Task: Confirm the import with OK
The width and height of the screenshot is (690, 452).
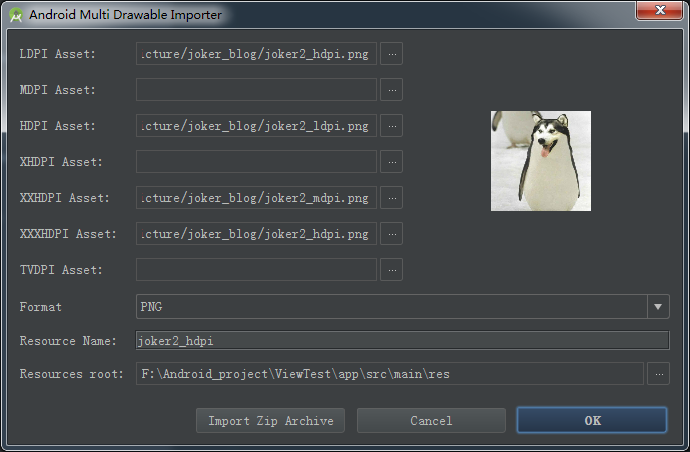Action: [592, 420]
